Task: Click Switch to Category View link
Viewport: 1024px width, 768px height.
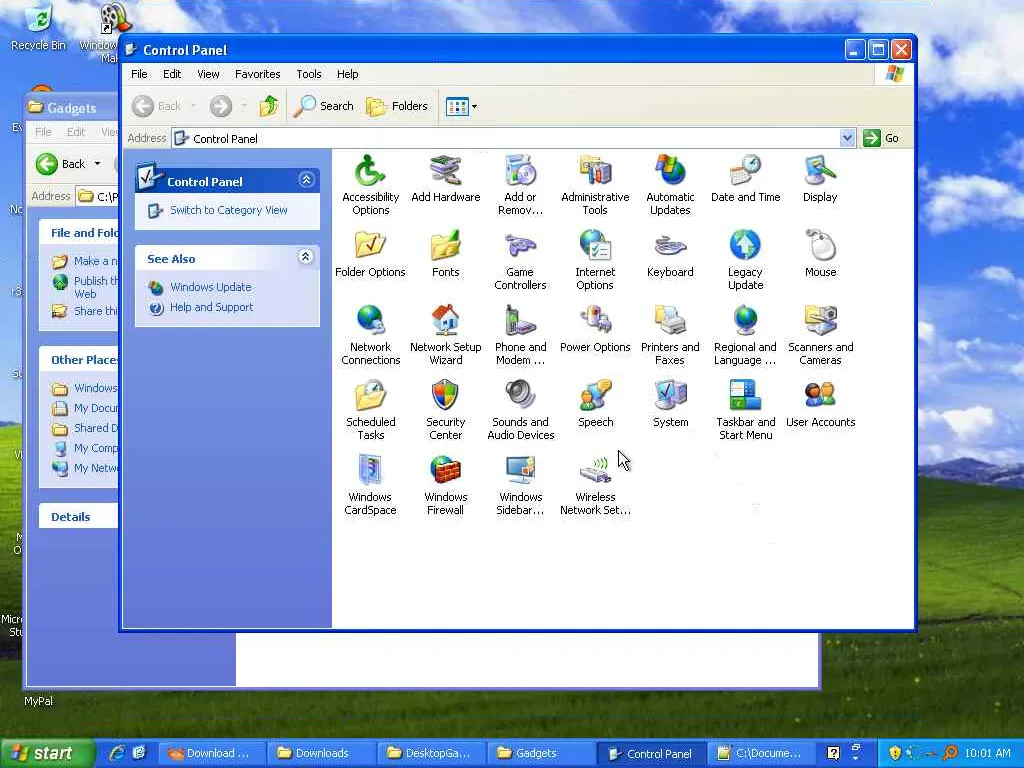Action: pyautogui.click(x=229, y=210)
